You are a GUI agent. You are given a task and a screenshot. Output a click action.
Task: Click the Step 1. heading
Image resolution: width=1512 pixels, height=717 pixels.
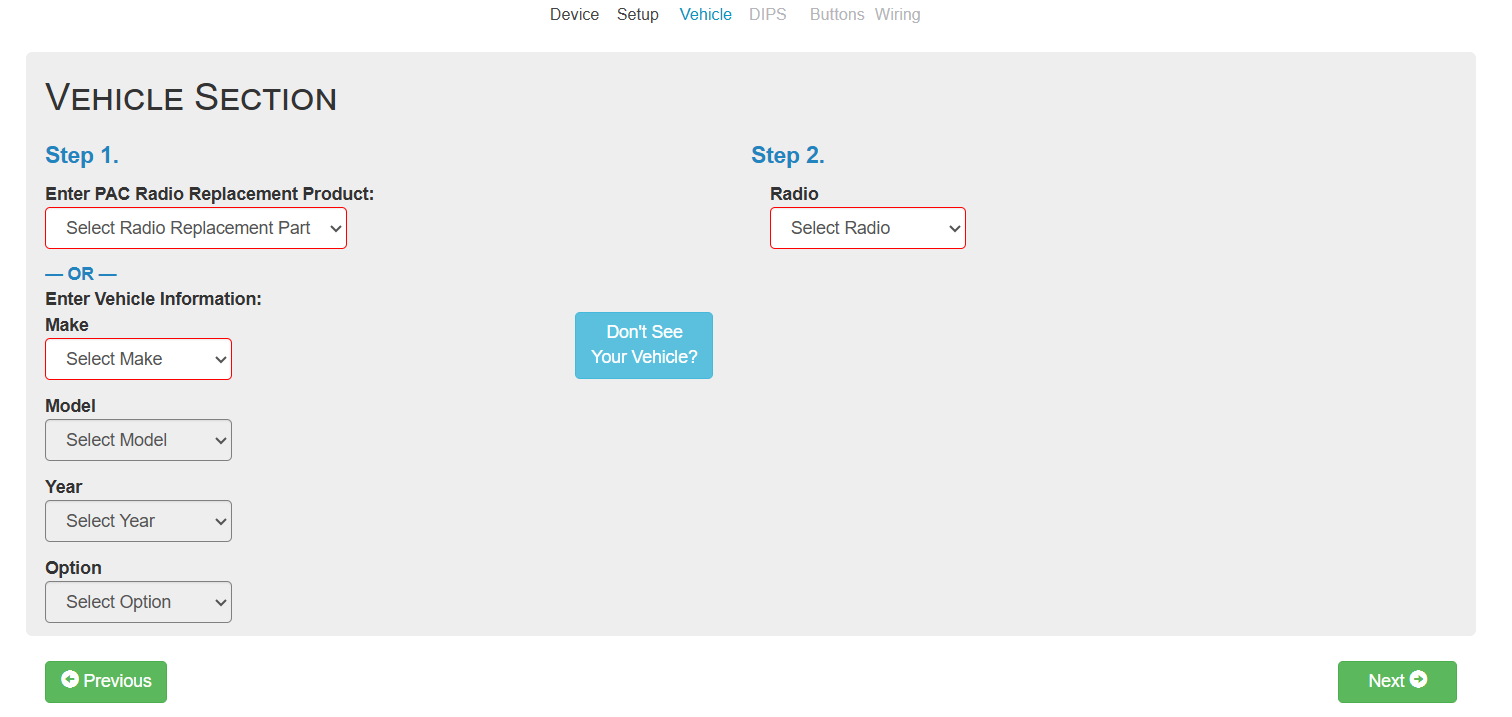pyautogui.click(x=82, y=155)
